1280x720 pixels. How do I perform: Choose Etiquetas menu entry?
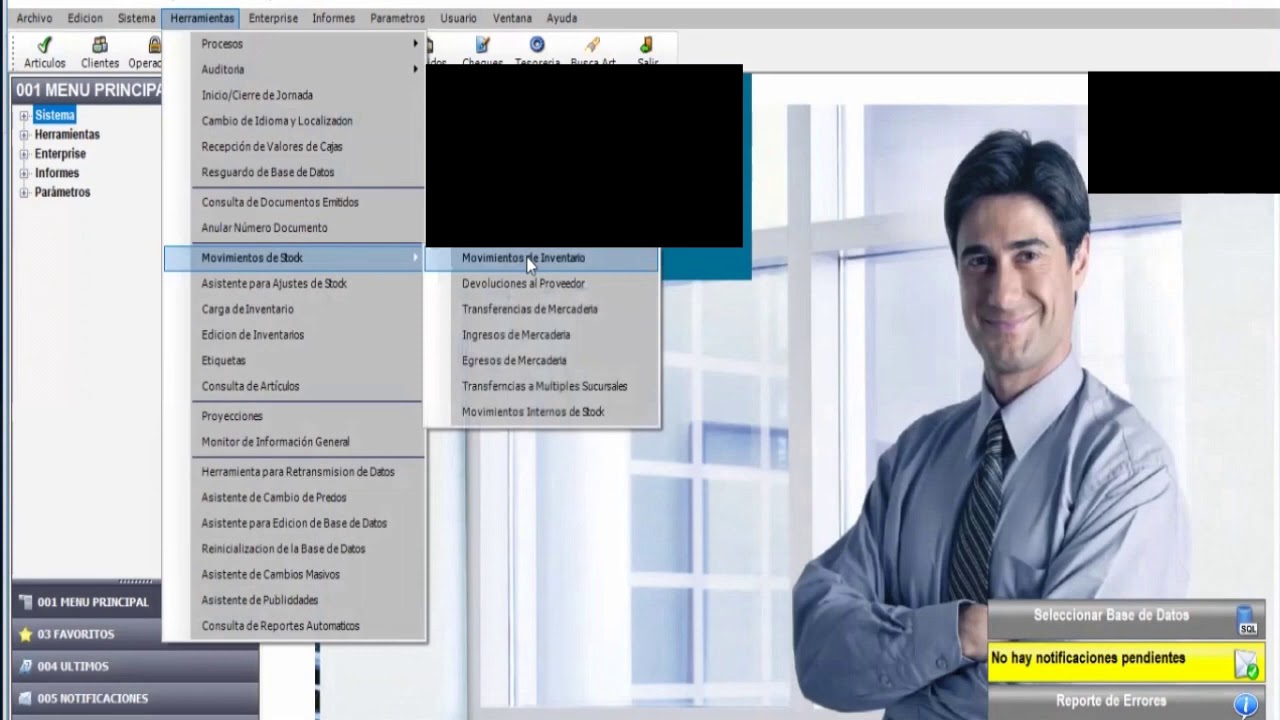coord(295,361)
